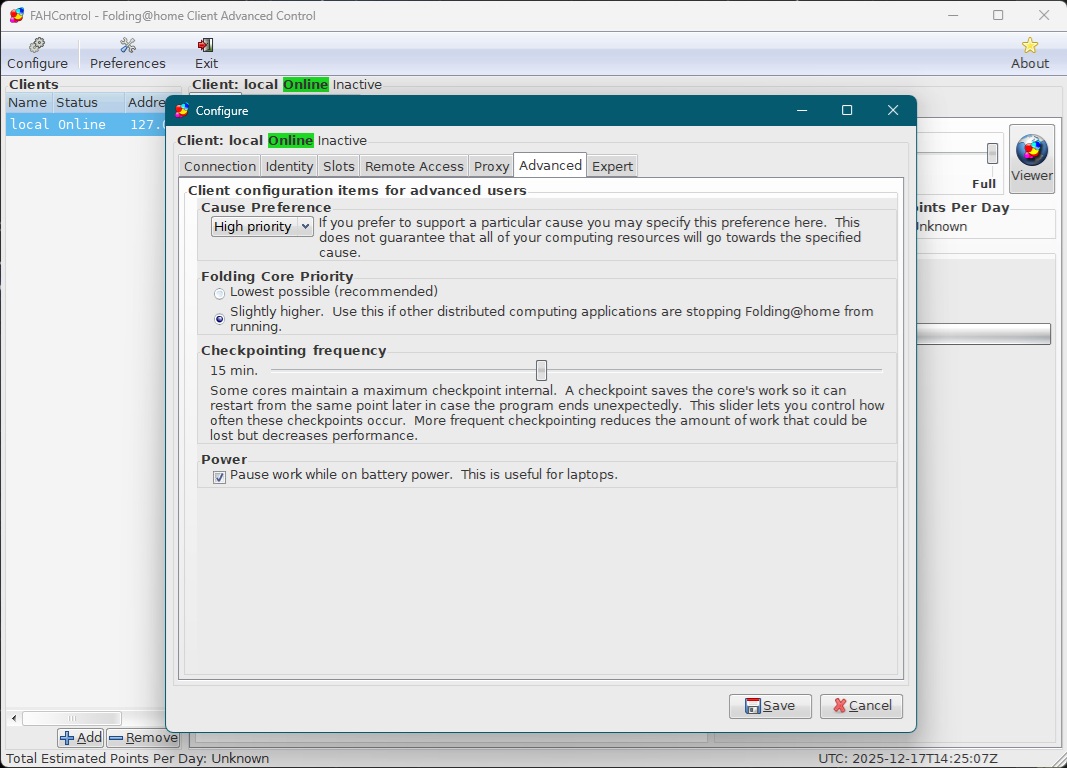Click the 15 min. checkpoint value

tap(234, 371)
